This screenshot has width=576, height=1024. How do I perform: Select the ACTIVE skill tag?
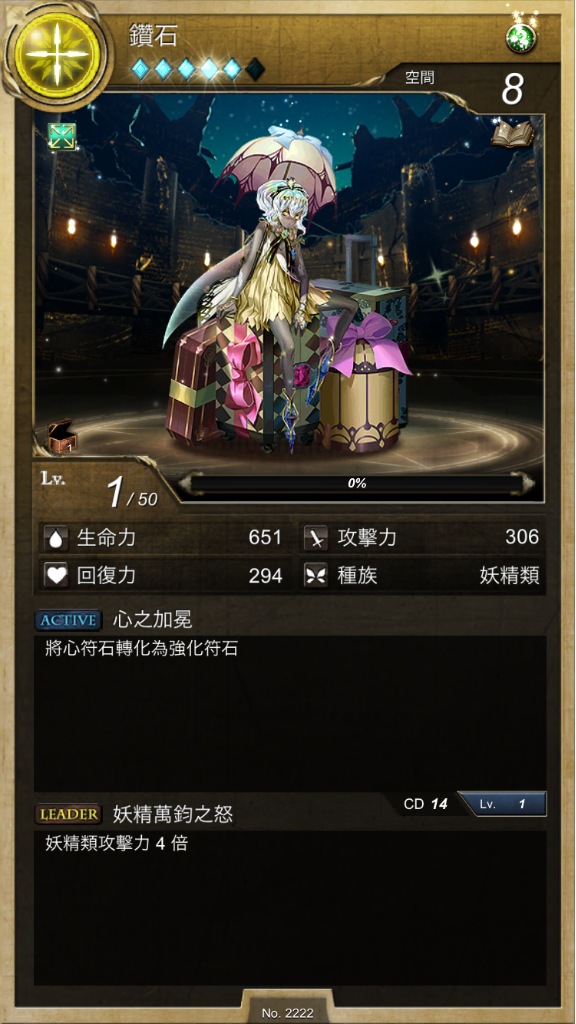click(69, 620)
